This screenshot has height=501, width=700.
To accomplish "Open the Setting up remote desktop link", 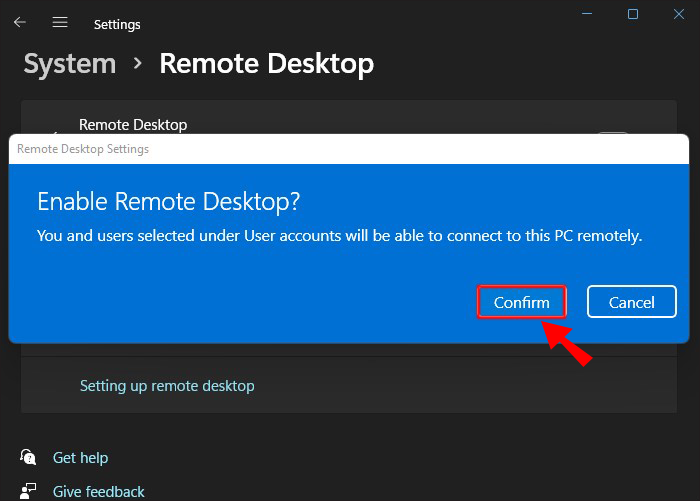I will coord(167,385).
